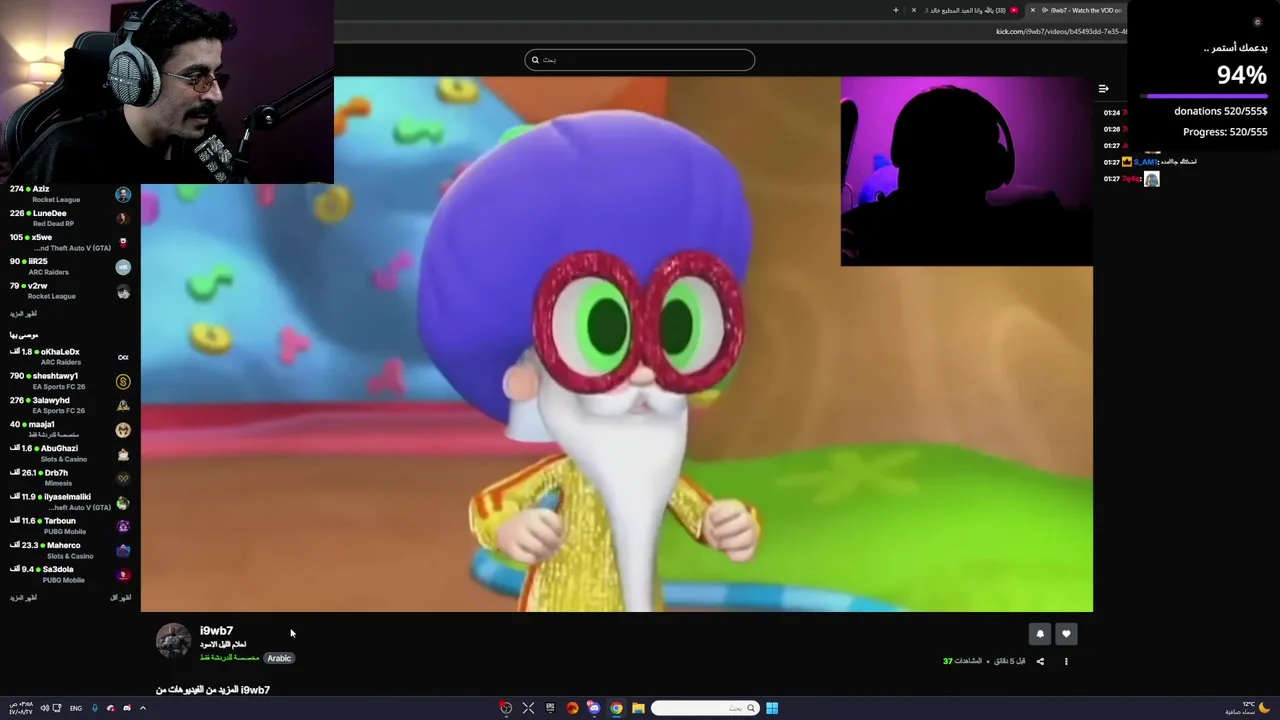Open maaja1 recommended channel

pos(70,429)
